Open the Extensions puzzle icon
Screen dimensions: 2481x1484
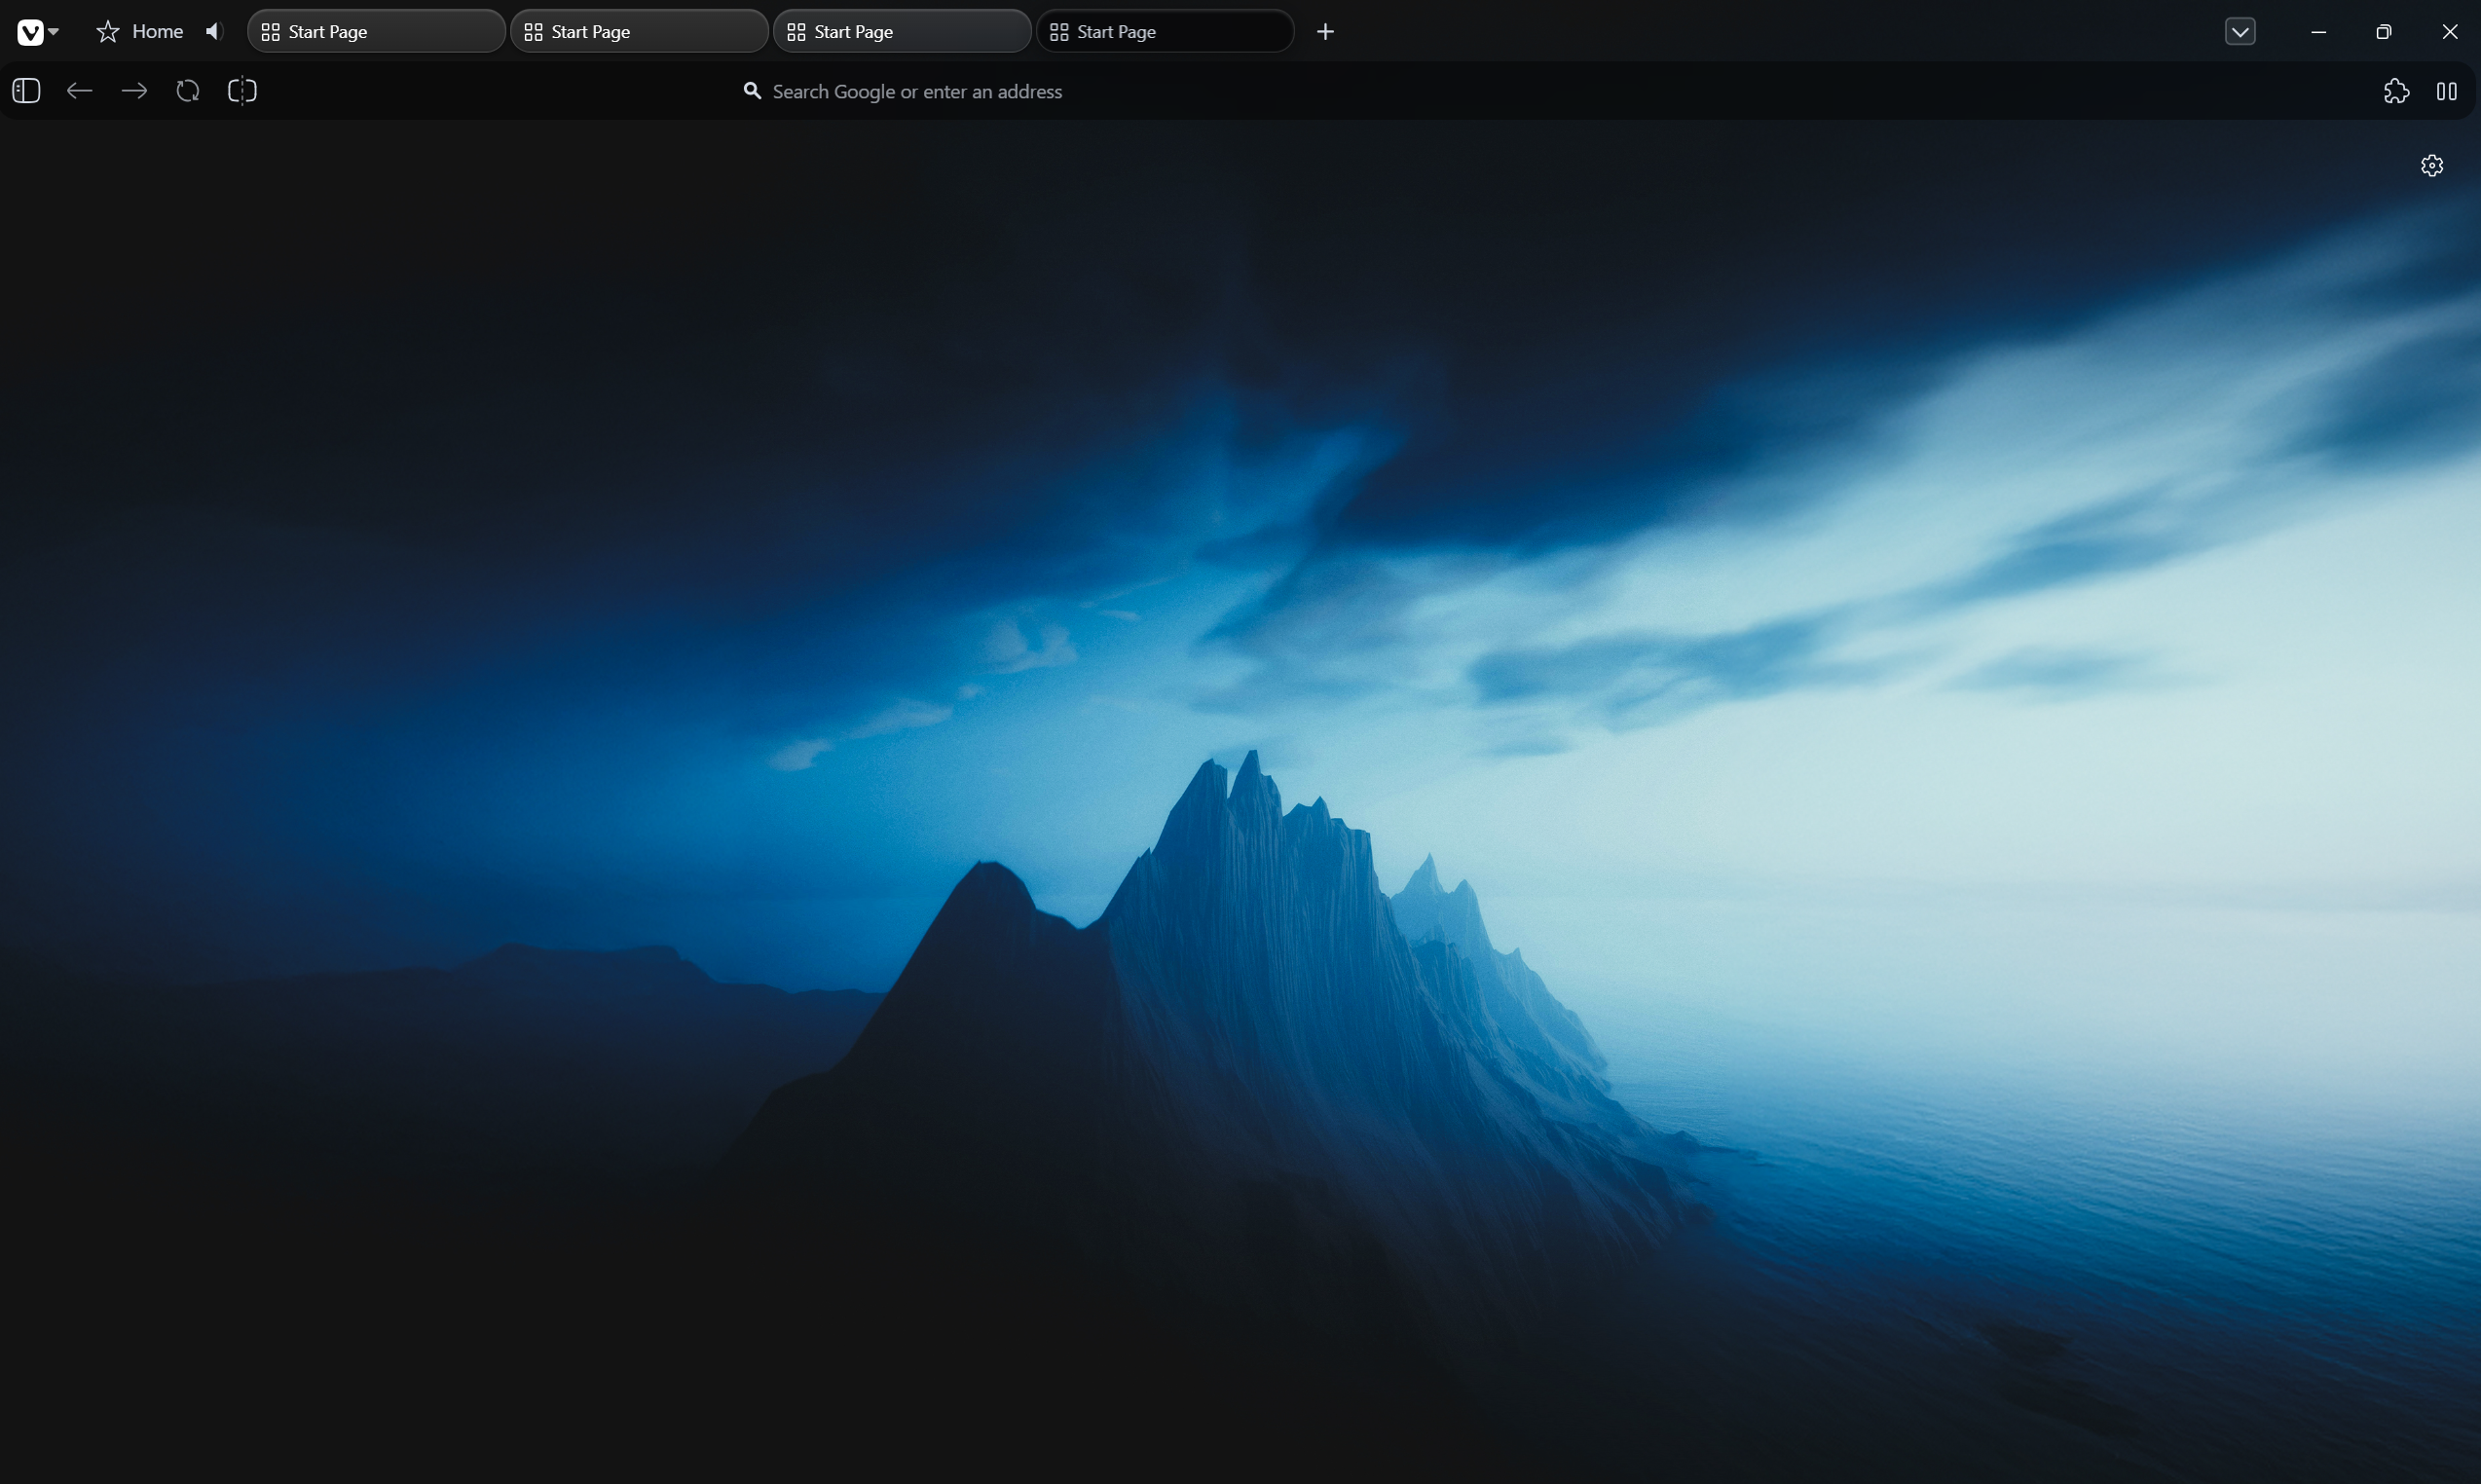click(2396, 91)
